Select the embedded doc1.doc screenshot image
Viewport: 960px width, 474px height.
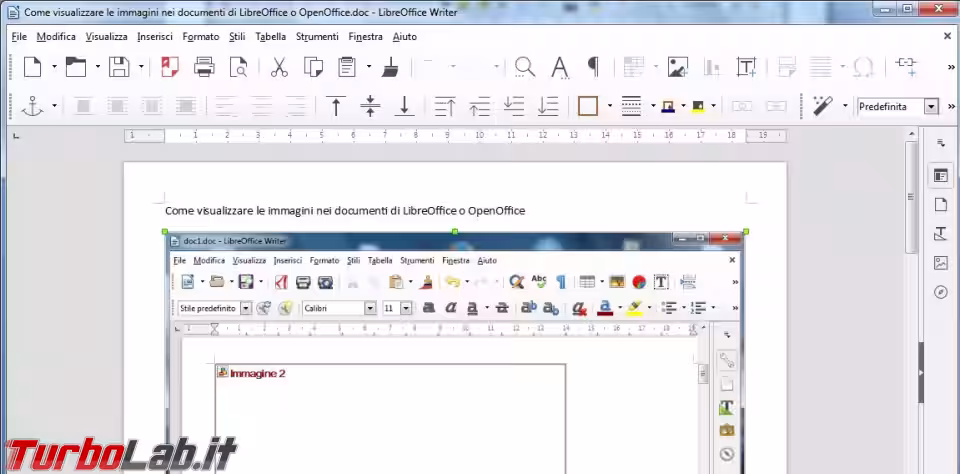[455, 352]
